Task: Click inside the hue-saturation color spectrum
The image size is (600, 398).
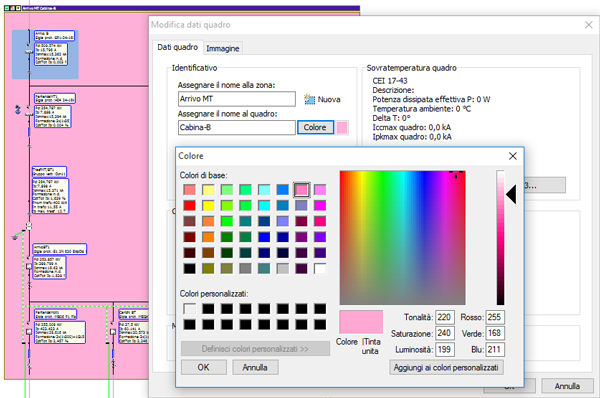Action: (x=403, y=238)
